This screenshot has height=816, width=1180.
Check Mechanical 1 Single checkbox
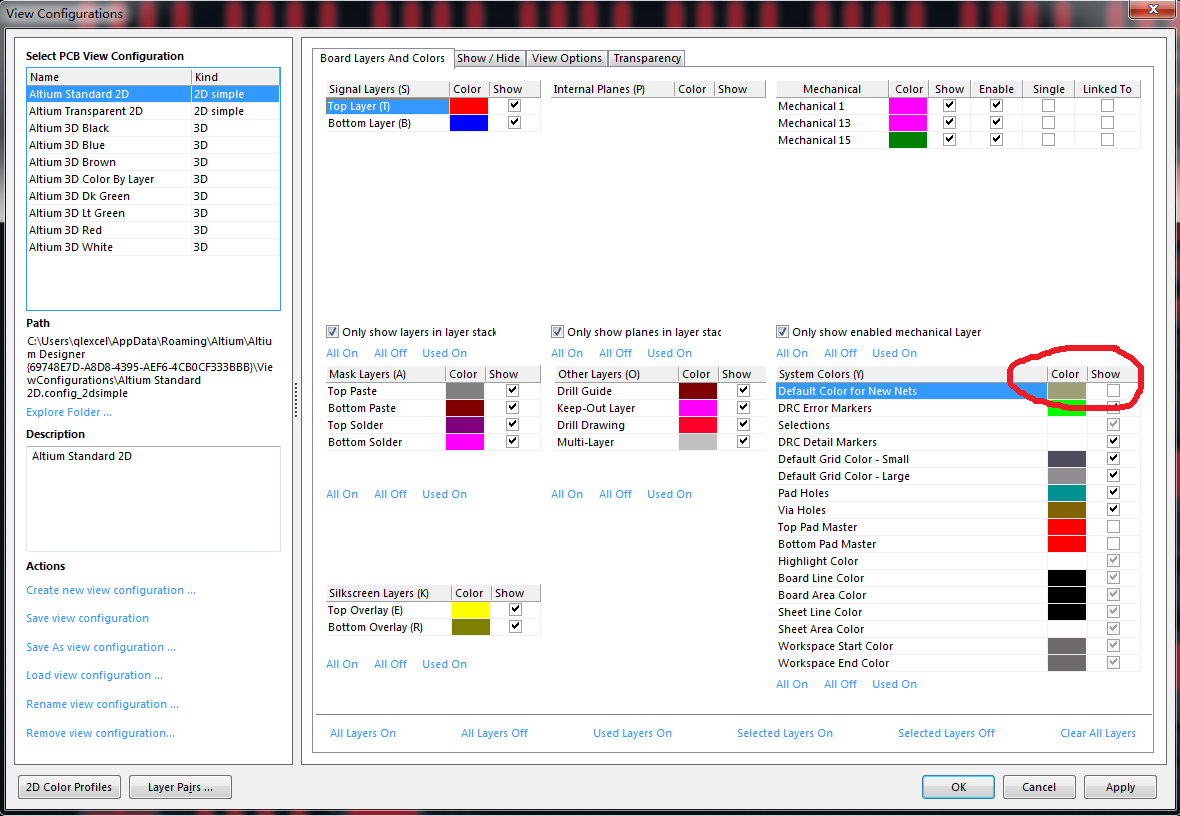1048,105
